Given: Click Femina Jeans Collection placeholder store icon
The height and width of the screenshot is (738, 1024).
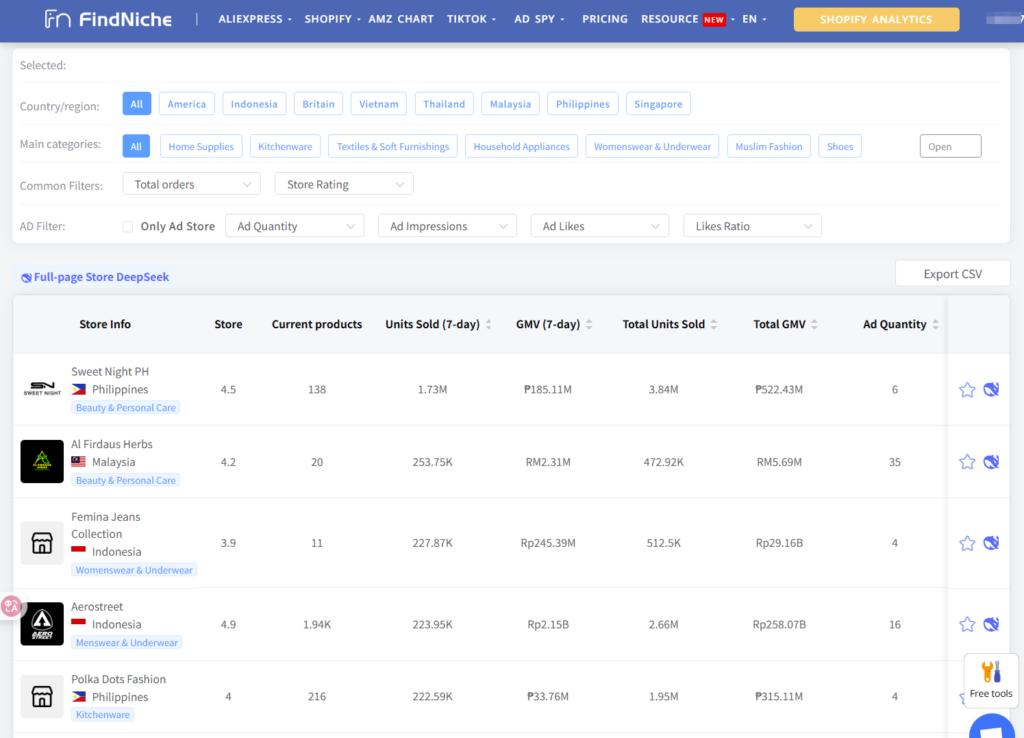Looking at the screenshot, I should [42, 543].
